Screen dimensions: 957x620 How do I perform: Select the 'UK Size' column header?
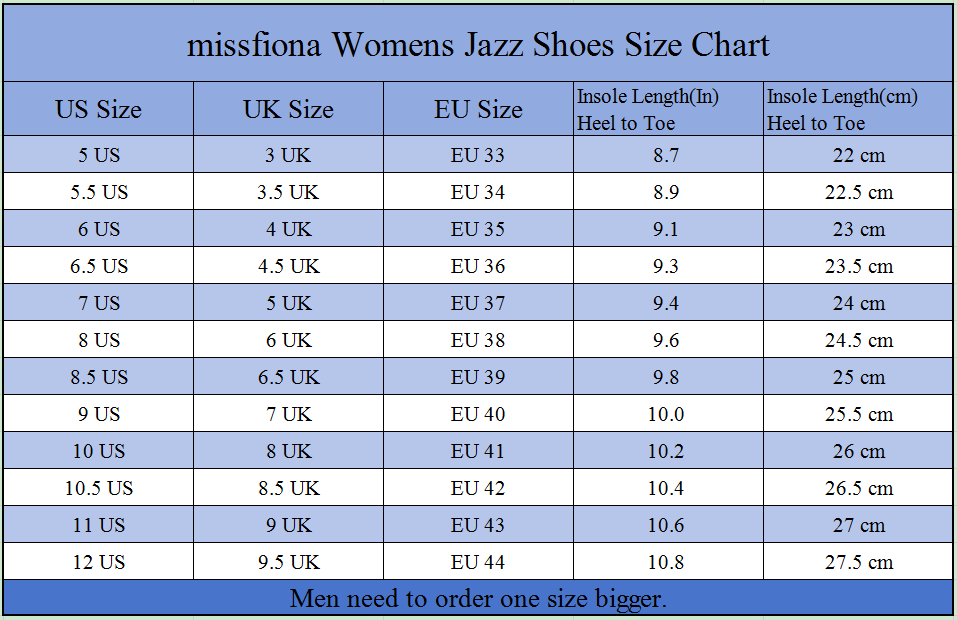click(x=288, y=109)
